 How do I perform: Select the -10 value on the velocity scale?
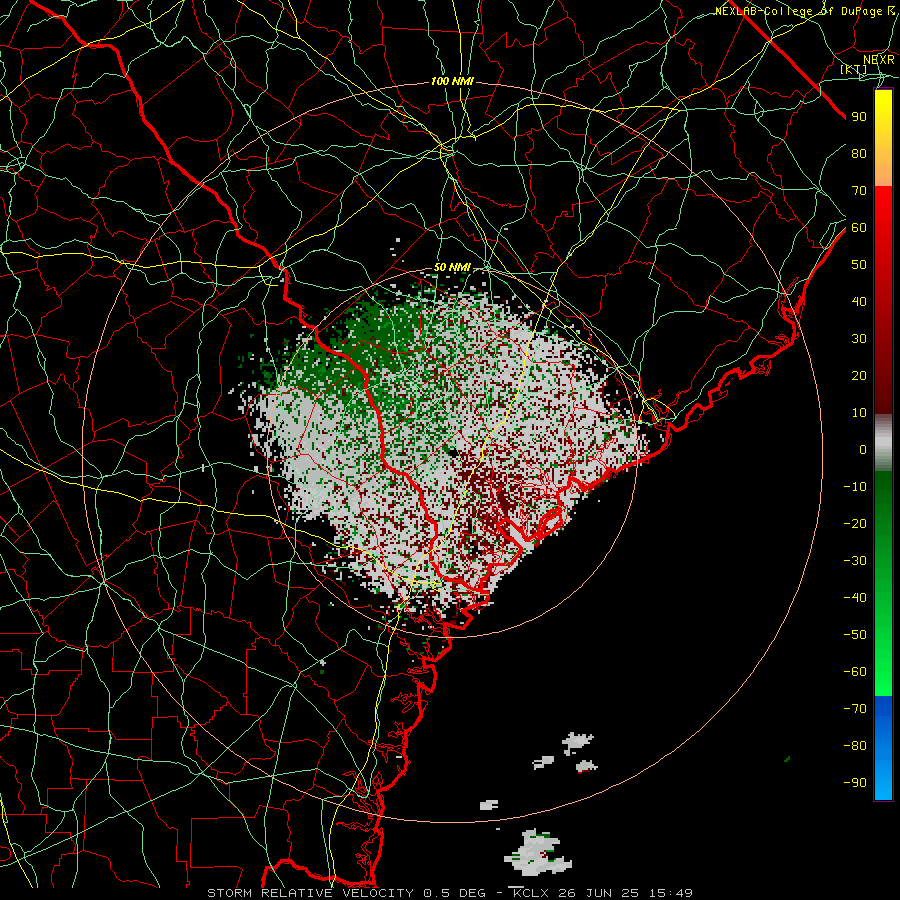pos(855,487)
